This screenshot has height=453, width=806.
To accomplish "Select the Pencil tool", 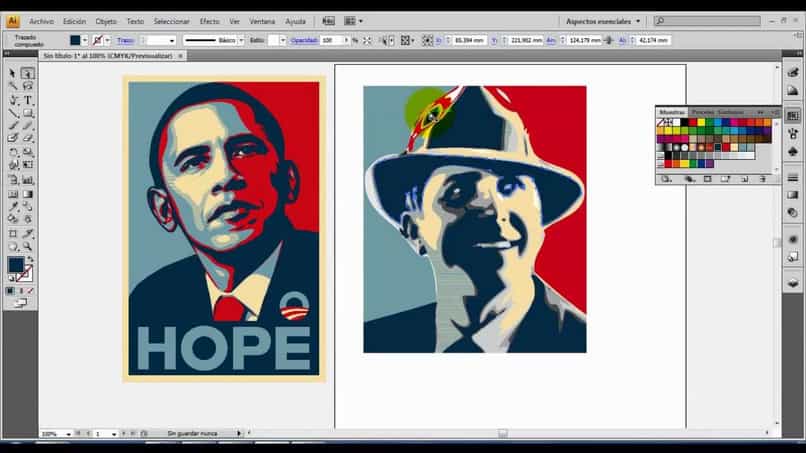I will [28, 126].
